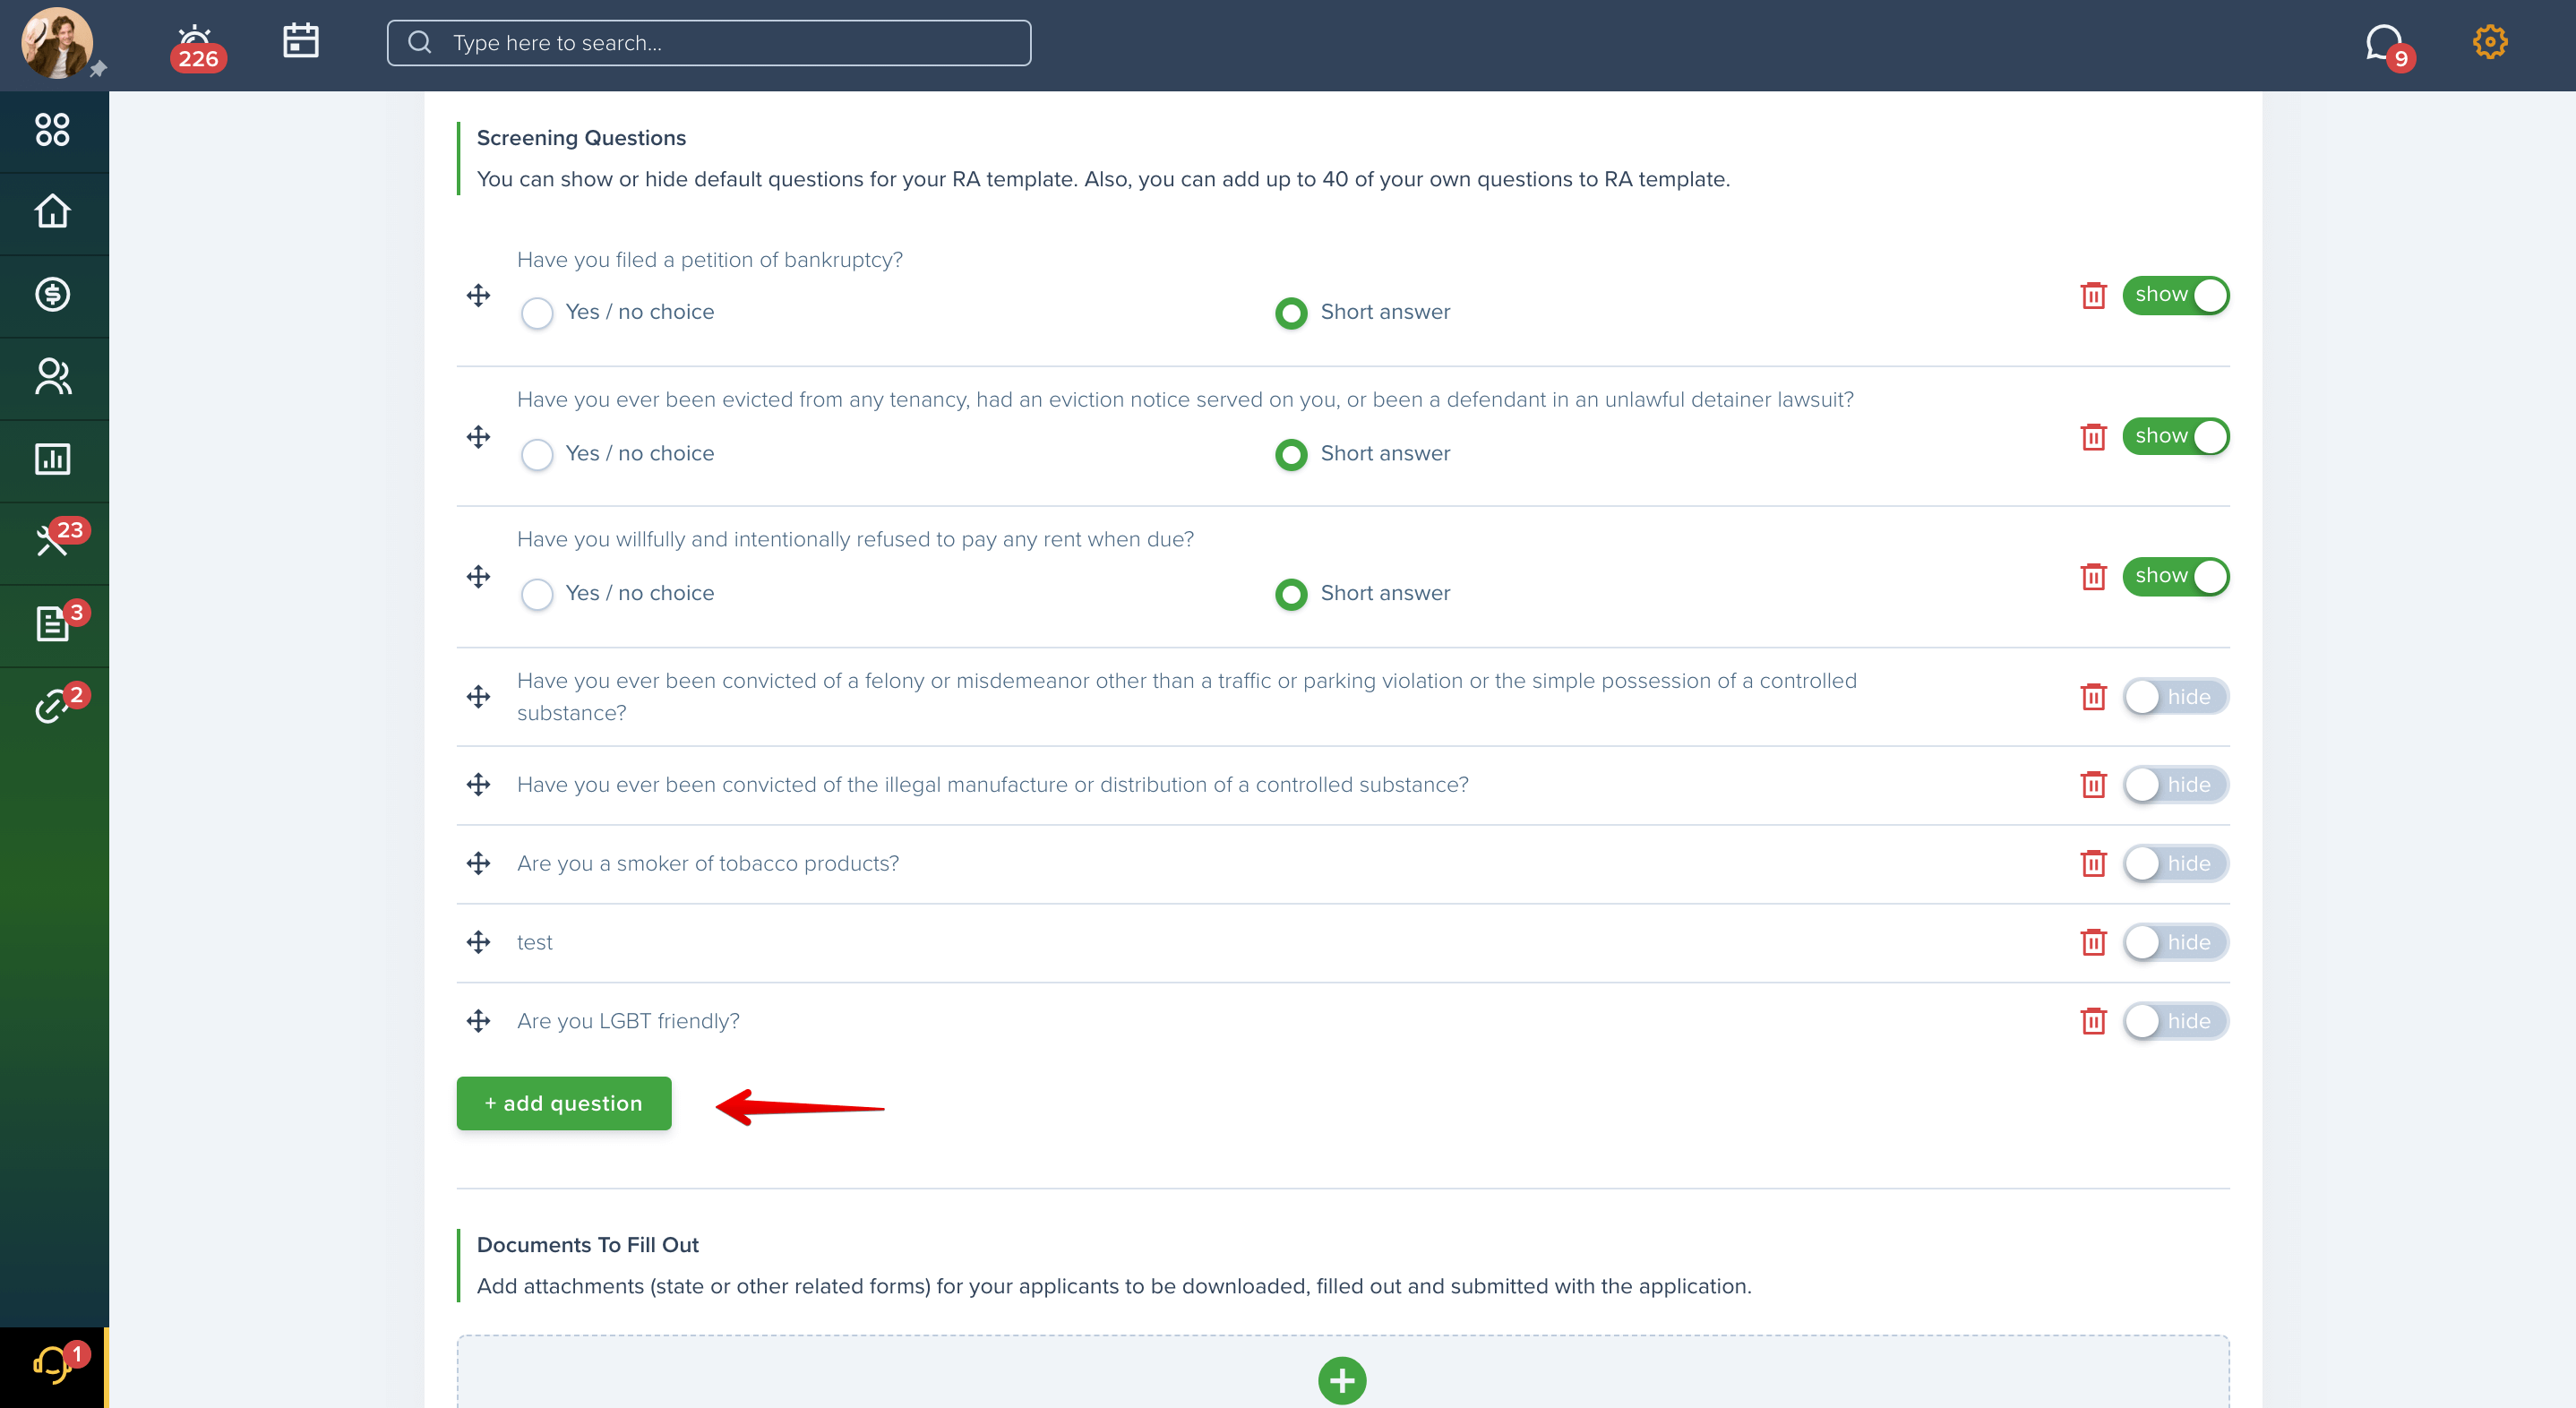Click move handle of the felony question
The image size is (2576, 1408).
(478, 697)
